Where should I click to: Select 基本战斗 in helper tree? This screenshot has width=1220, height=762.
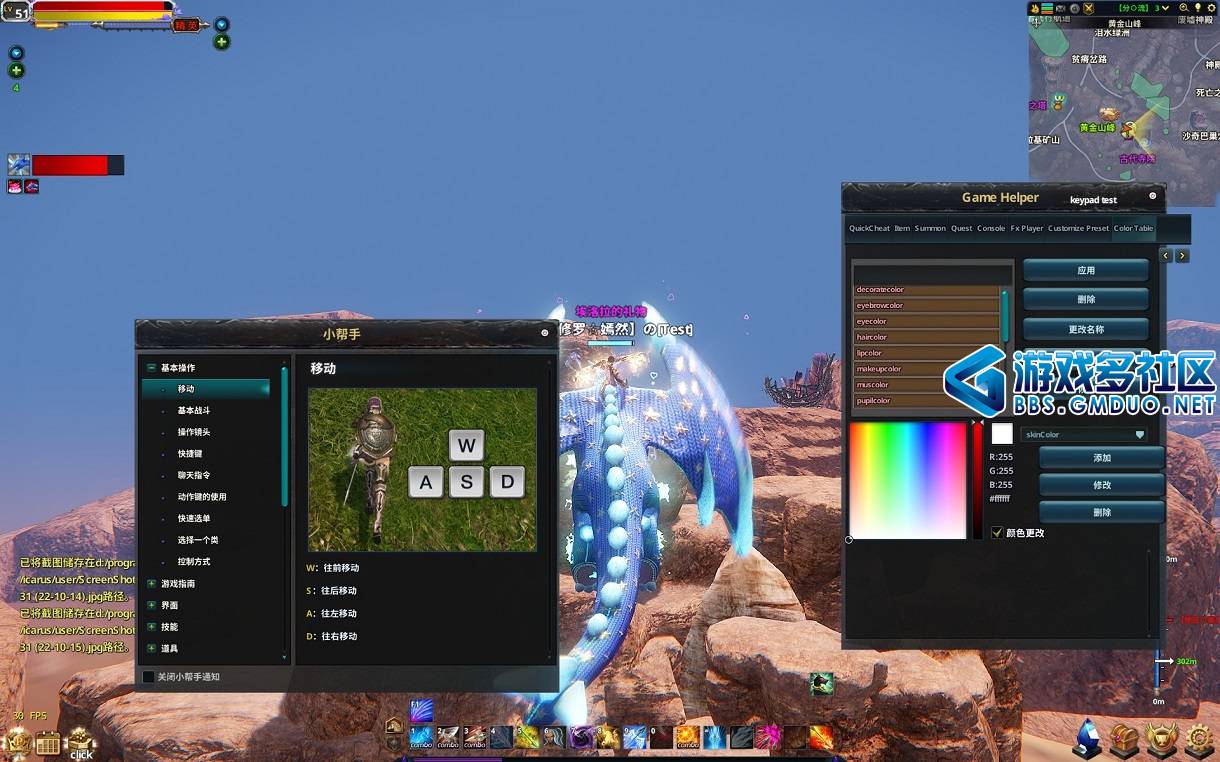coord(194,411)
